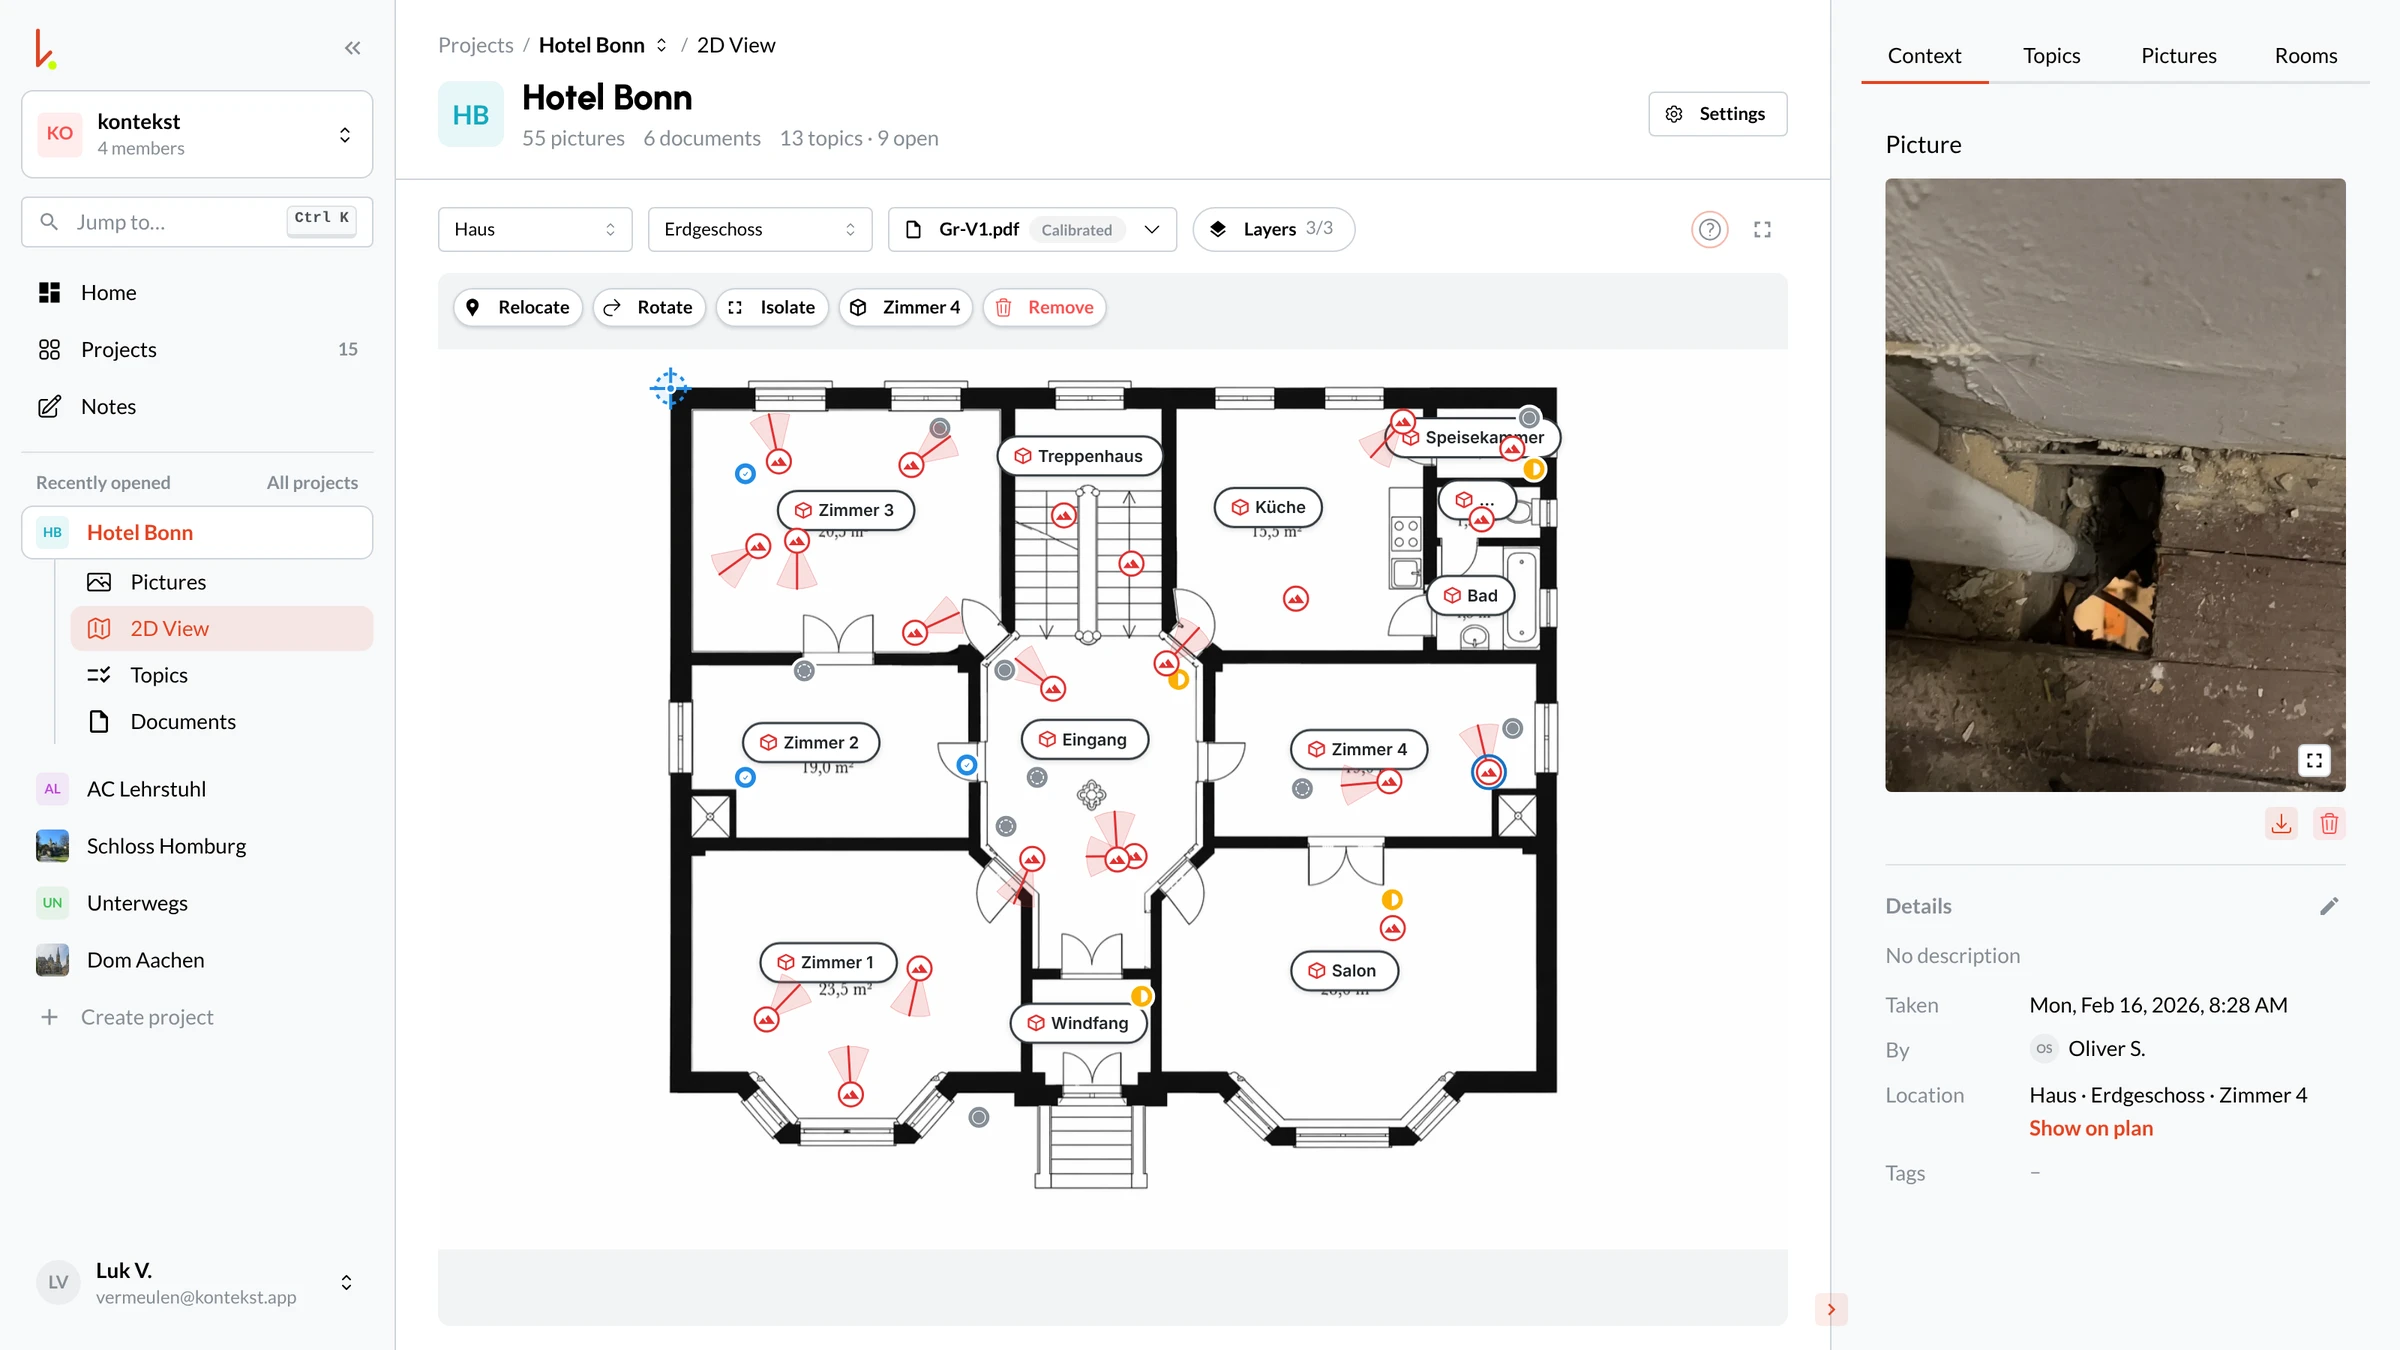Click the blue check marker in Zimmer 2
2400x1350 pixels.
[x=745, y=777]
